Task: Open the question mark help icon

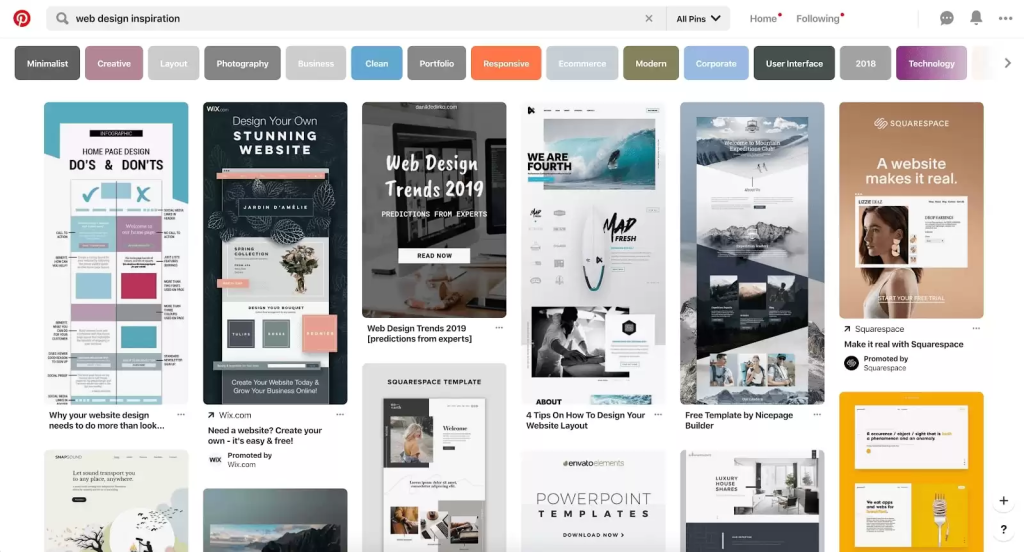Action: [x=1004, y=529]
